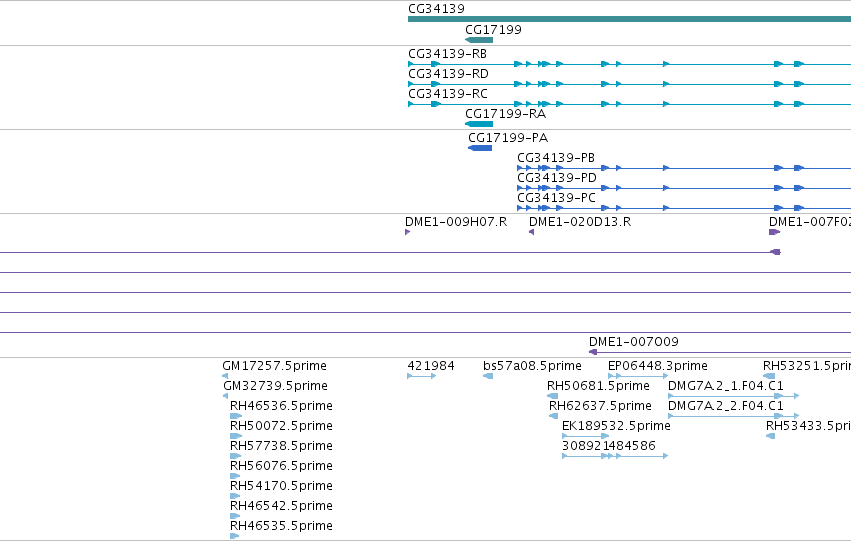Click the EP06448.3prime feature line
Viewport: 851px width, 541px height.
(638, 376)
